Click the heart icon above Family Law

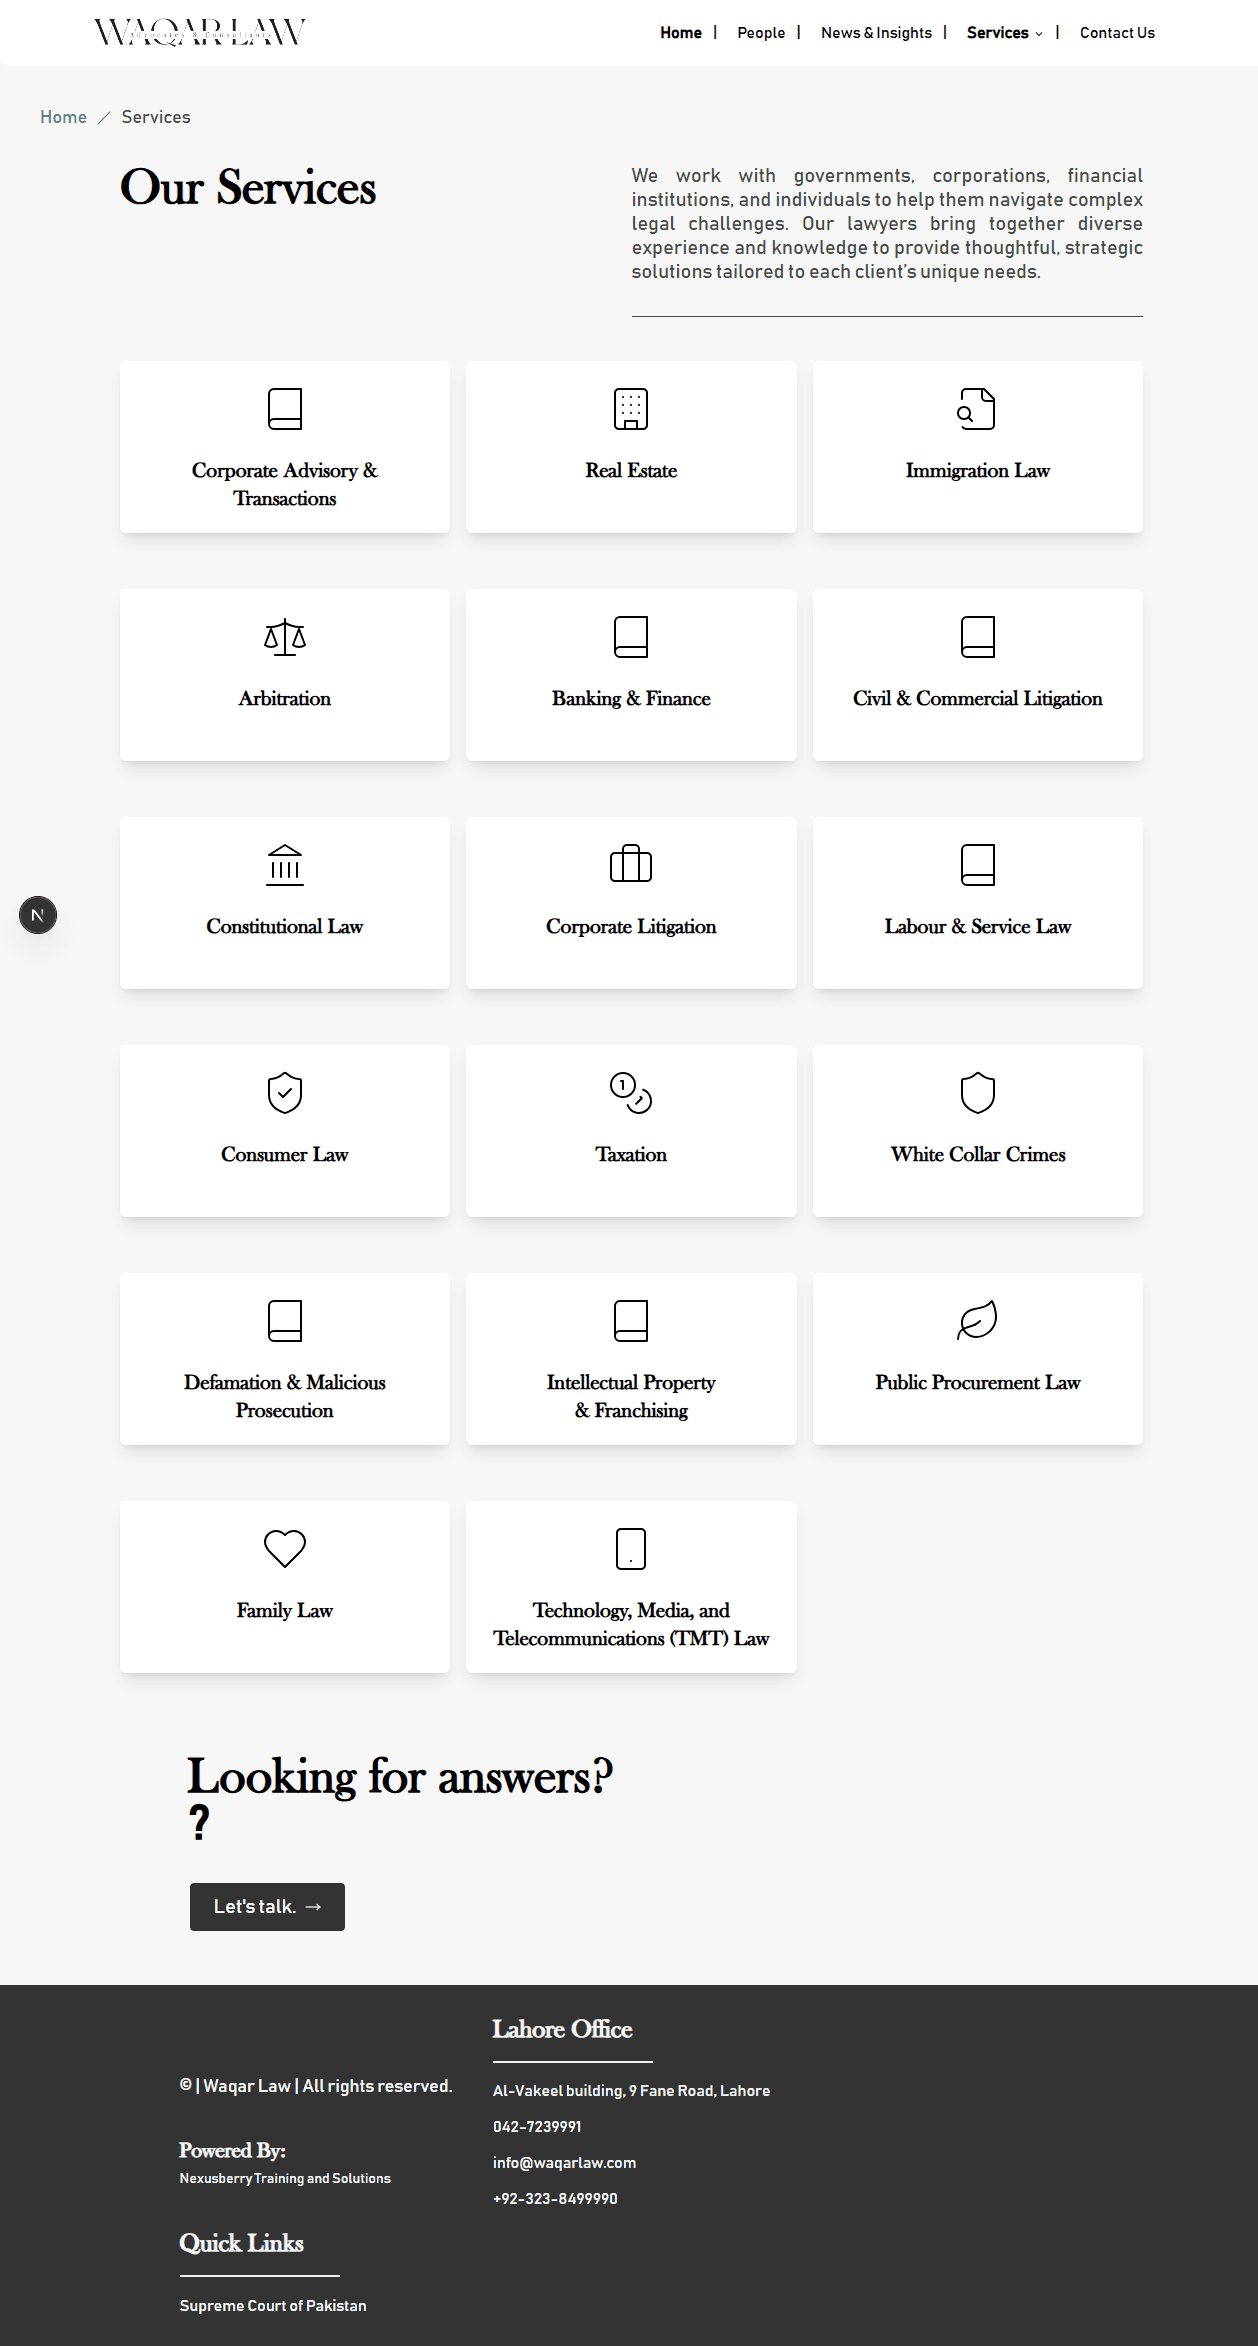coord(284,1549)
